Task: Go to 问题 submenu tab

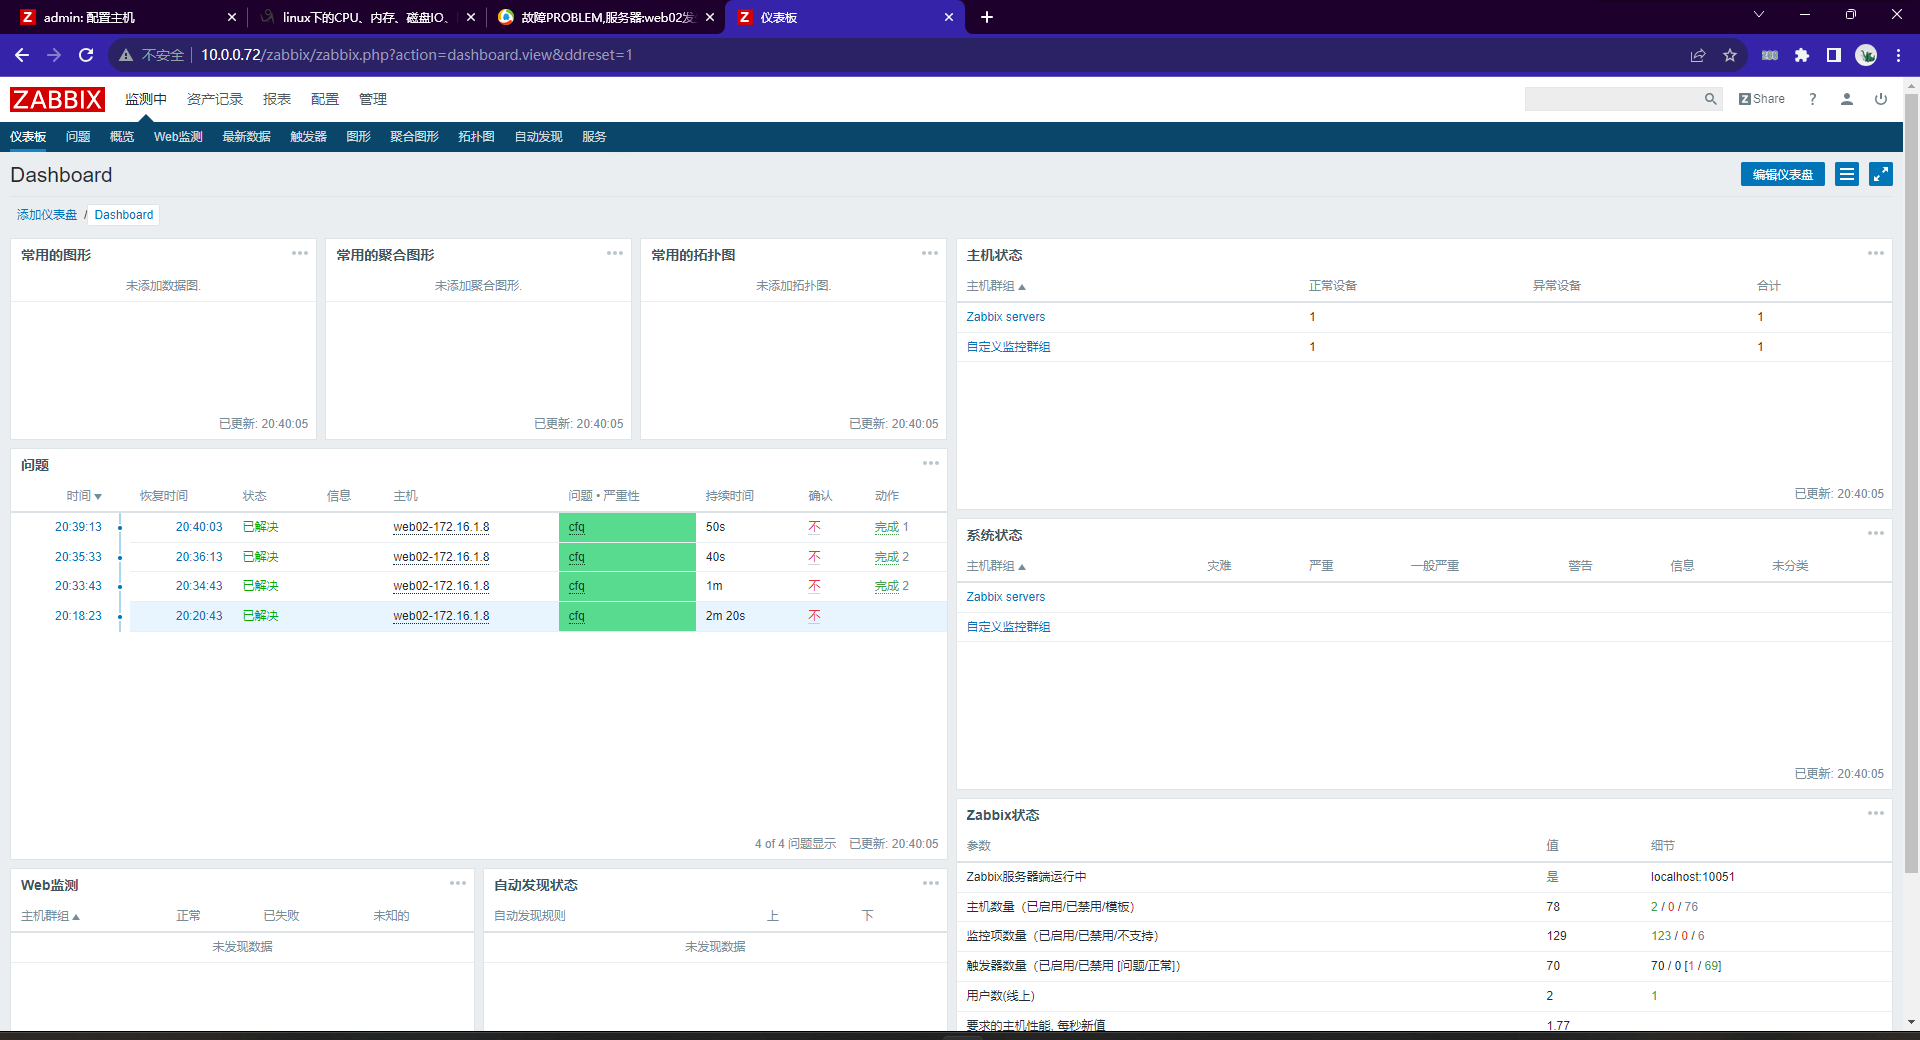Action: point(78,137)
